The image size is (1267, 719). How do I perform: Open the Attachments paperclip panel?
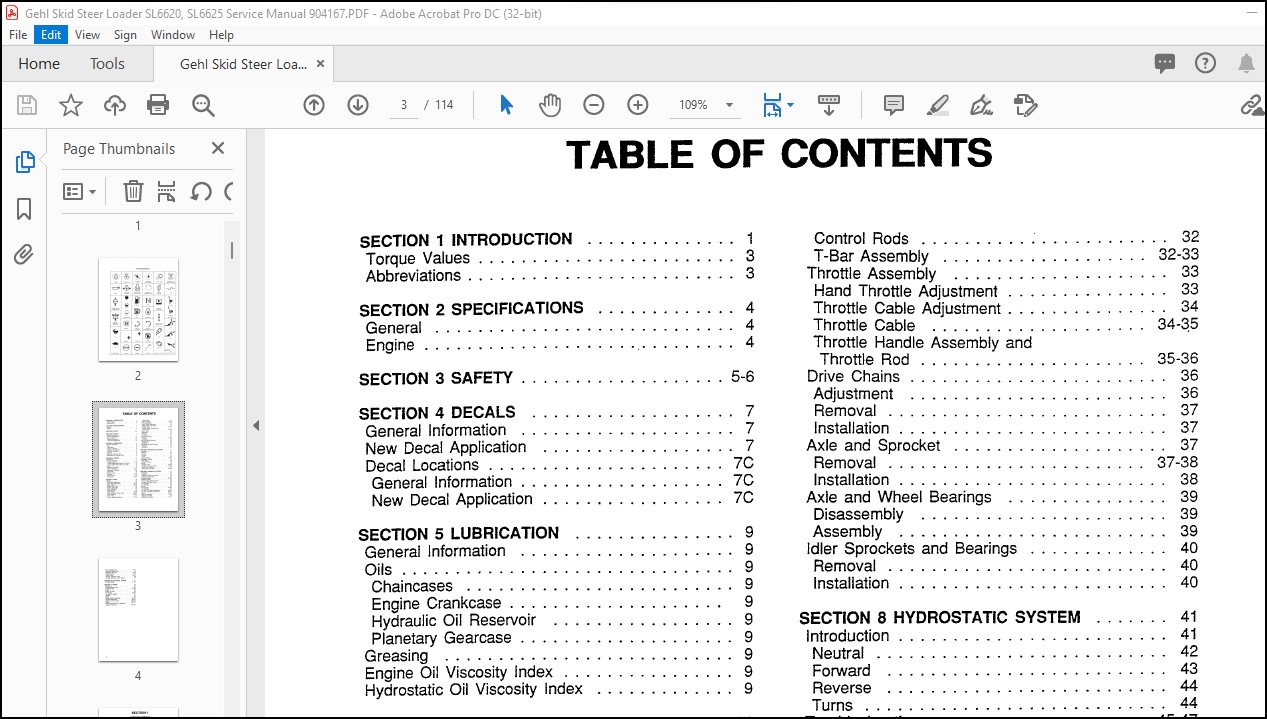pos(25,255)
